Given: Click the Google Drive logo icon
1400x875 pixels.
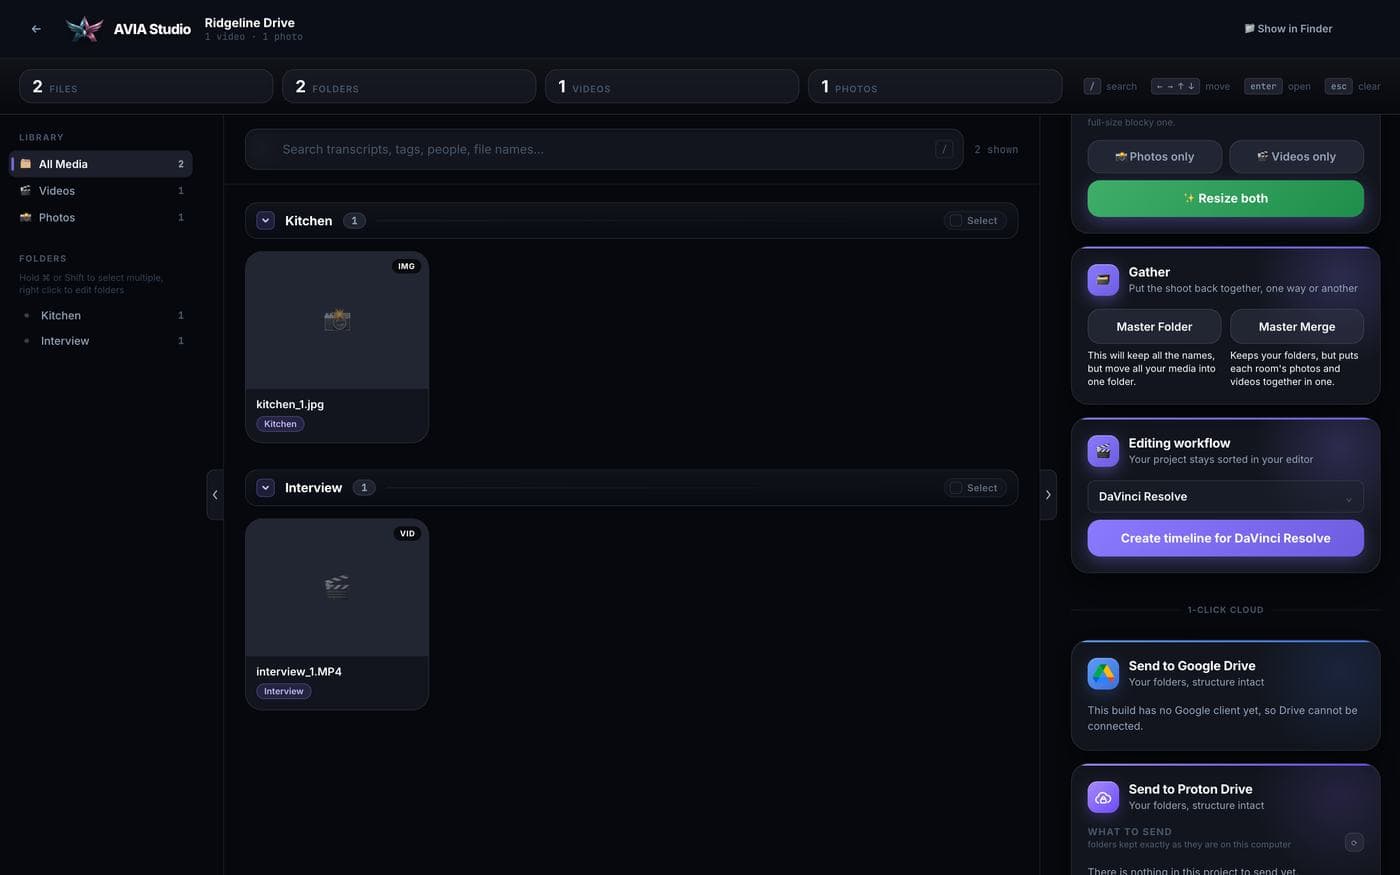Looking at the screenshot, I should tap(1103, 673).
